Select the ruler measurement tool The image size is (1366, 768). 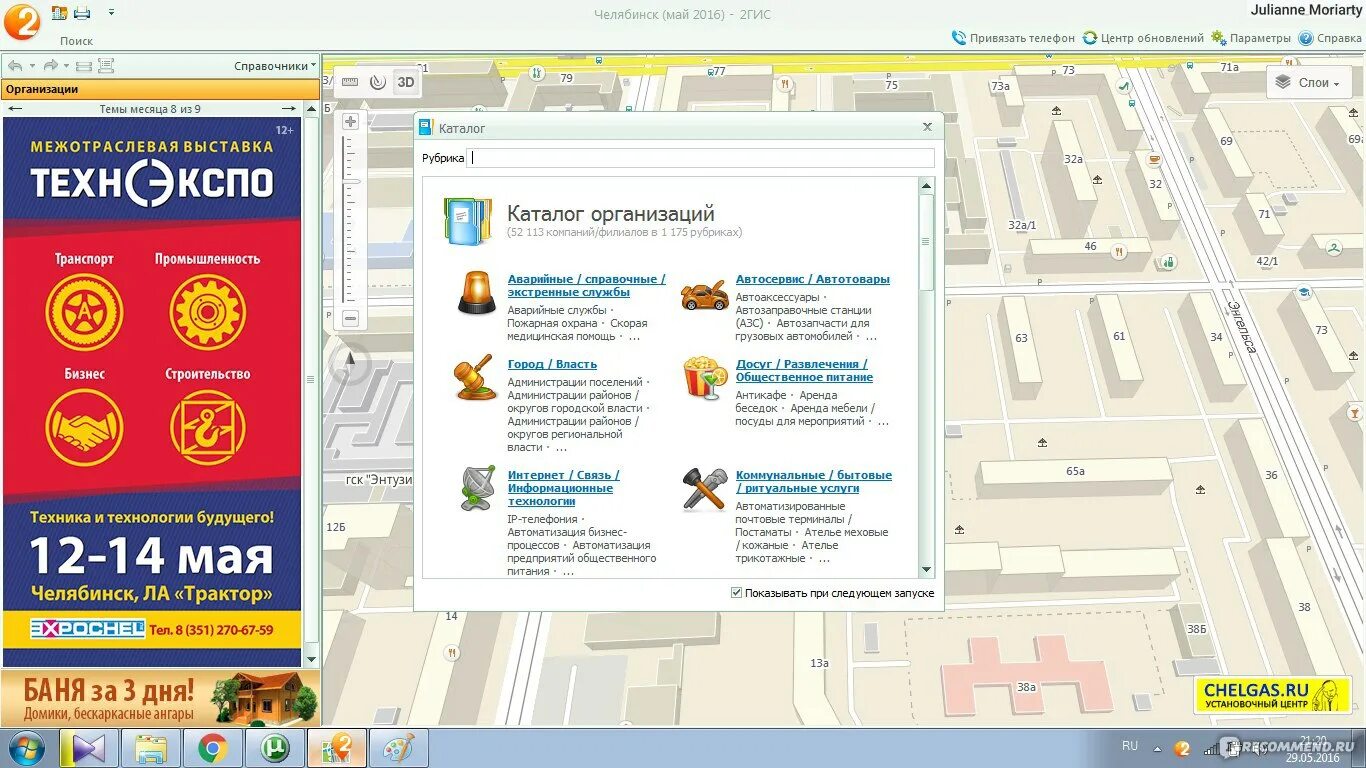350,82
